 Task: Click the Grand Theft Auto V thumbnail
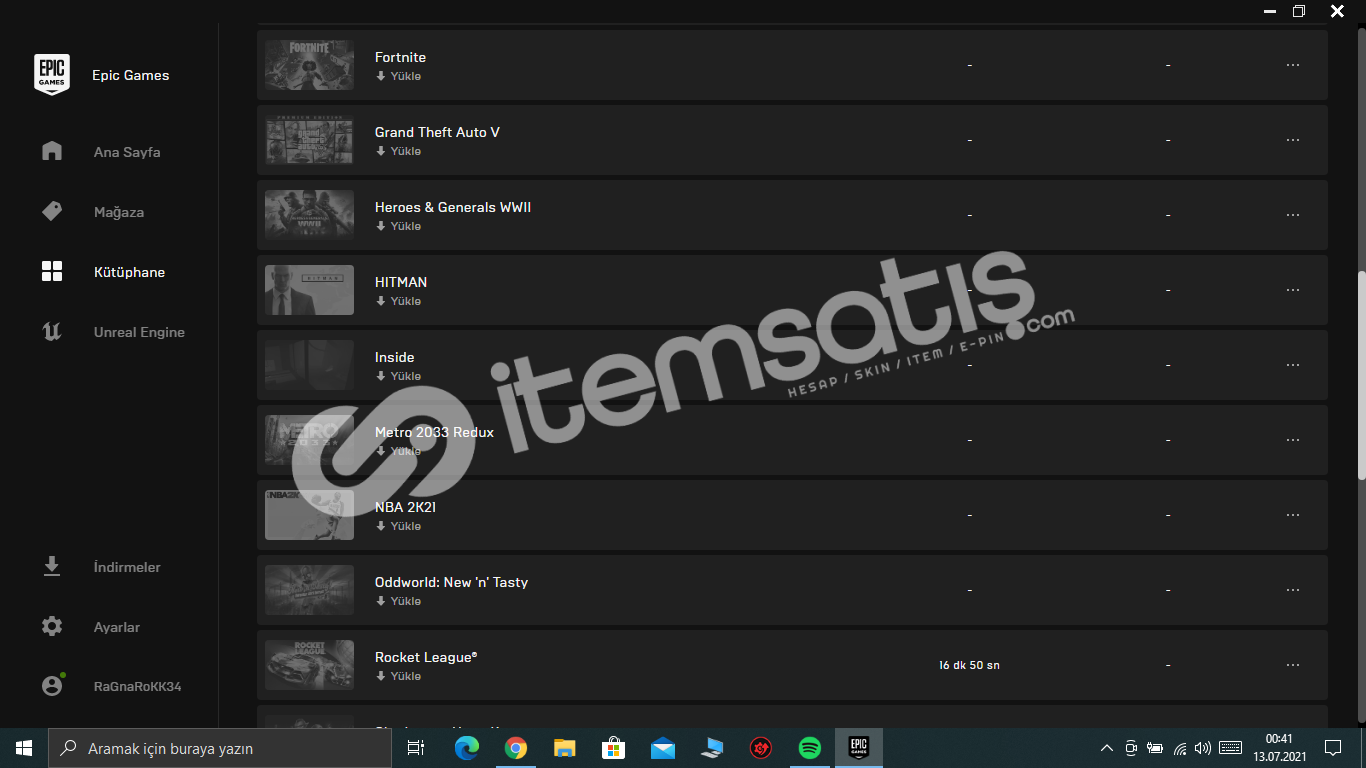(309, 140)
